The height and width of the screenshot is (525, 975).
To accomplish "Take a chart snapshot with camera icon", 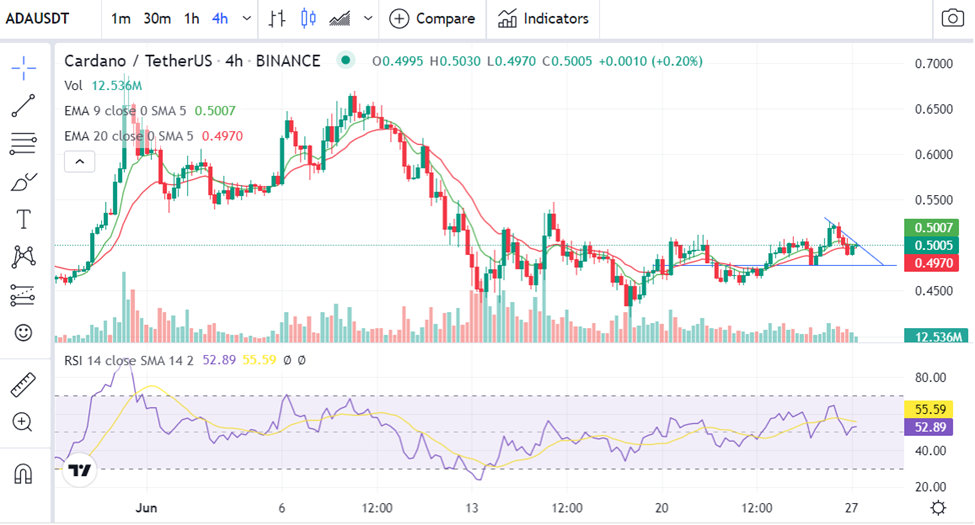I will [x=953, y=19].
